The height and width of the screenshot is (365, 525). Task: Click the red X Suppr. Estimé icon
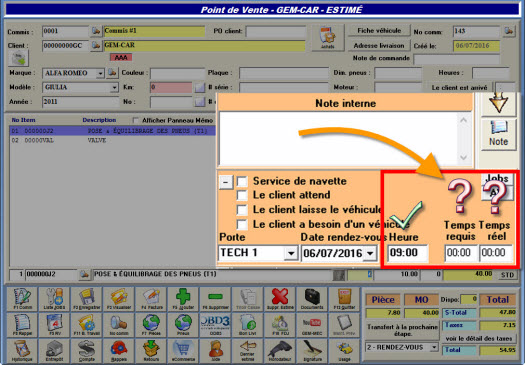[x=280, y=298]
